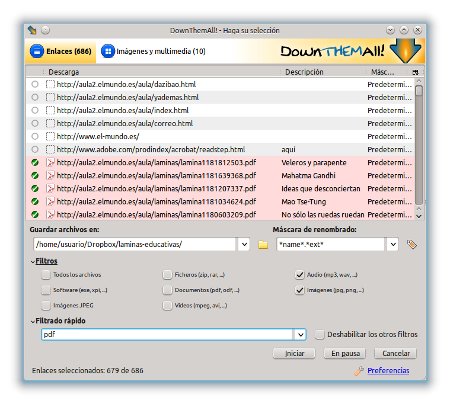The image size is (450, 404).
Task: Click PDF icon of lamina1181034624.pdf
Action: pos(50,202)
